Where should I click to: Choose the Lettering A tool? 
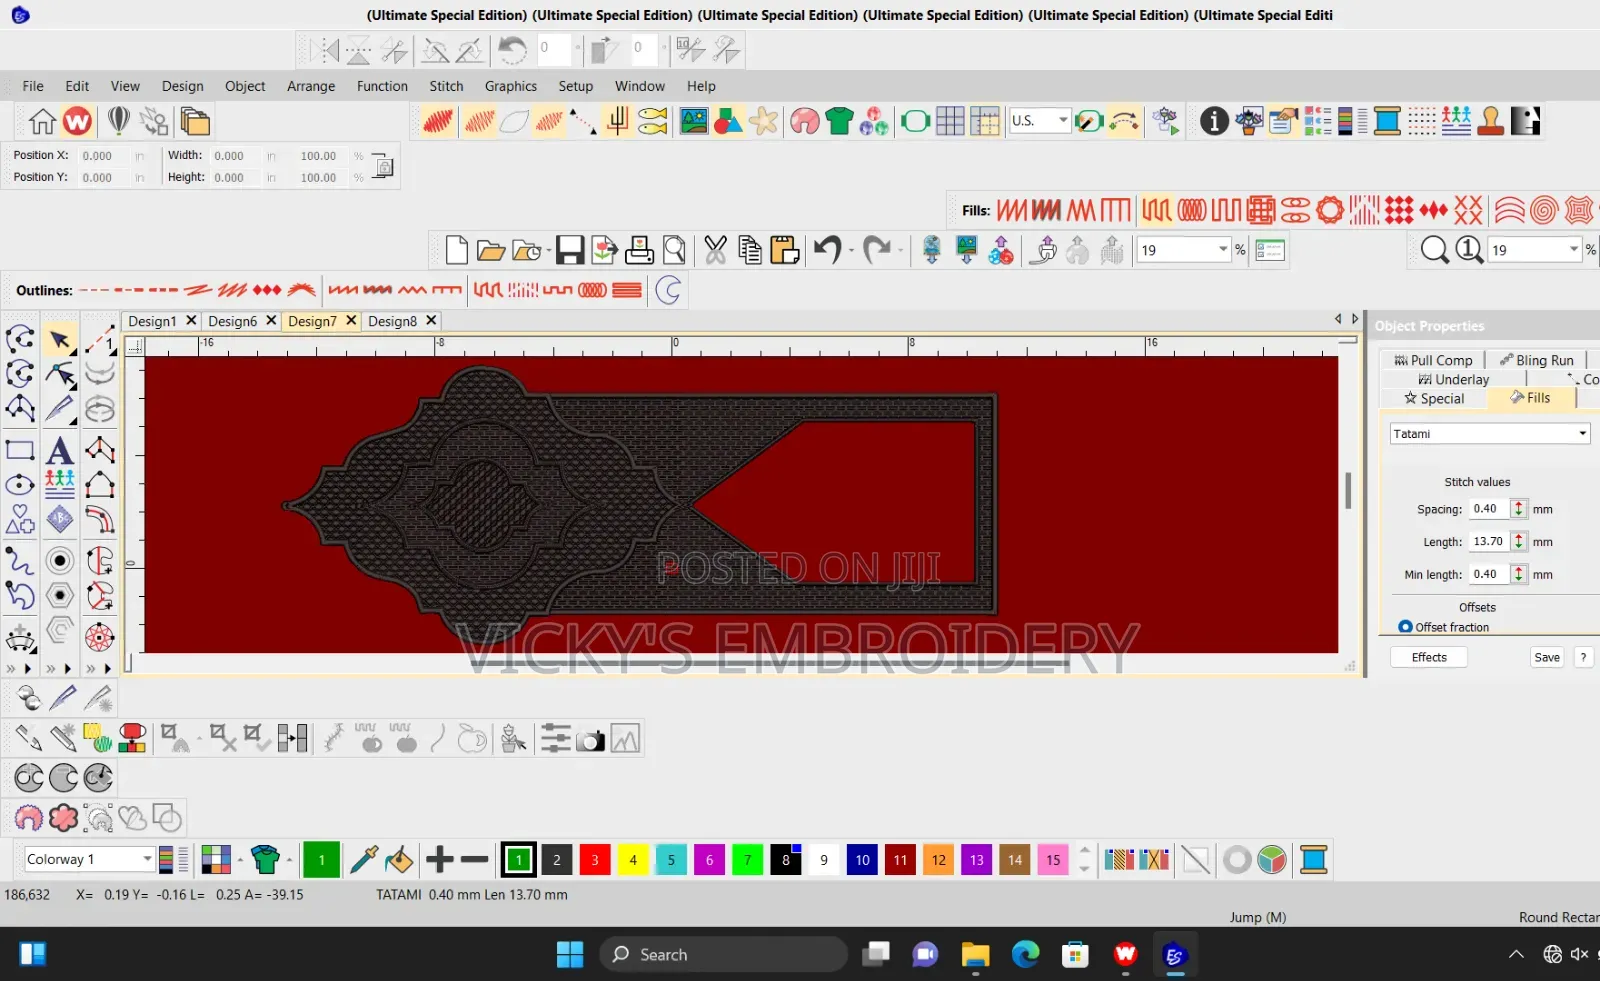pyautogui.click(x=59, y=450)
